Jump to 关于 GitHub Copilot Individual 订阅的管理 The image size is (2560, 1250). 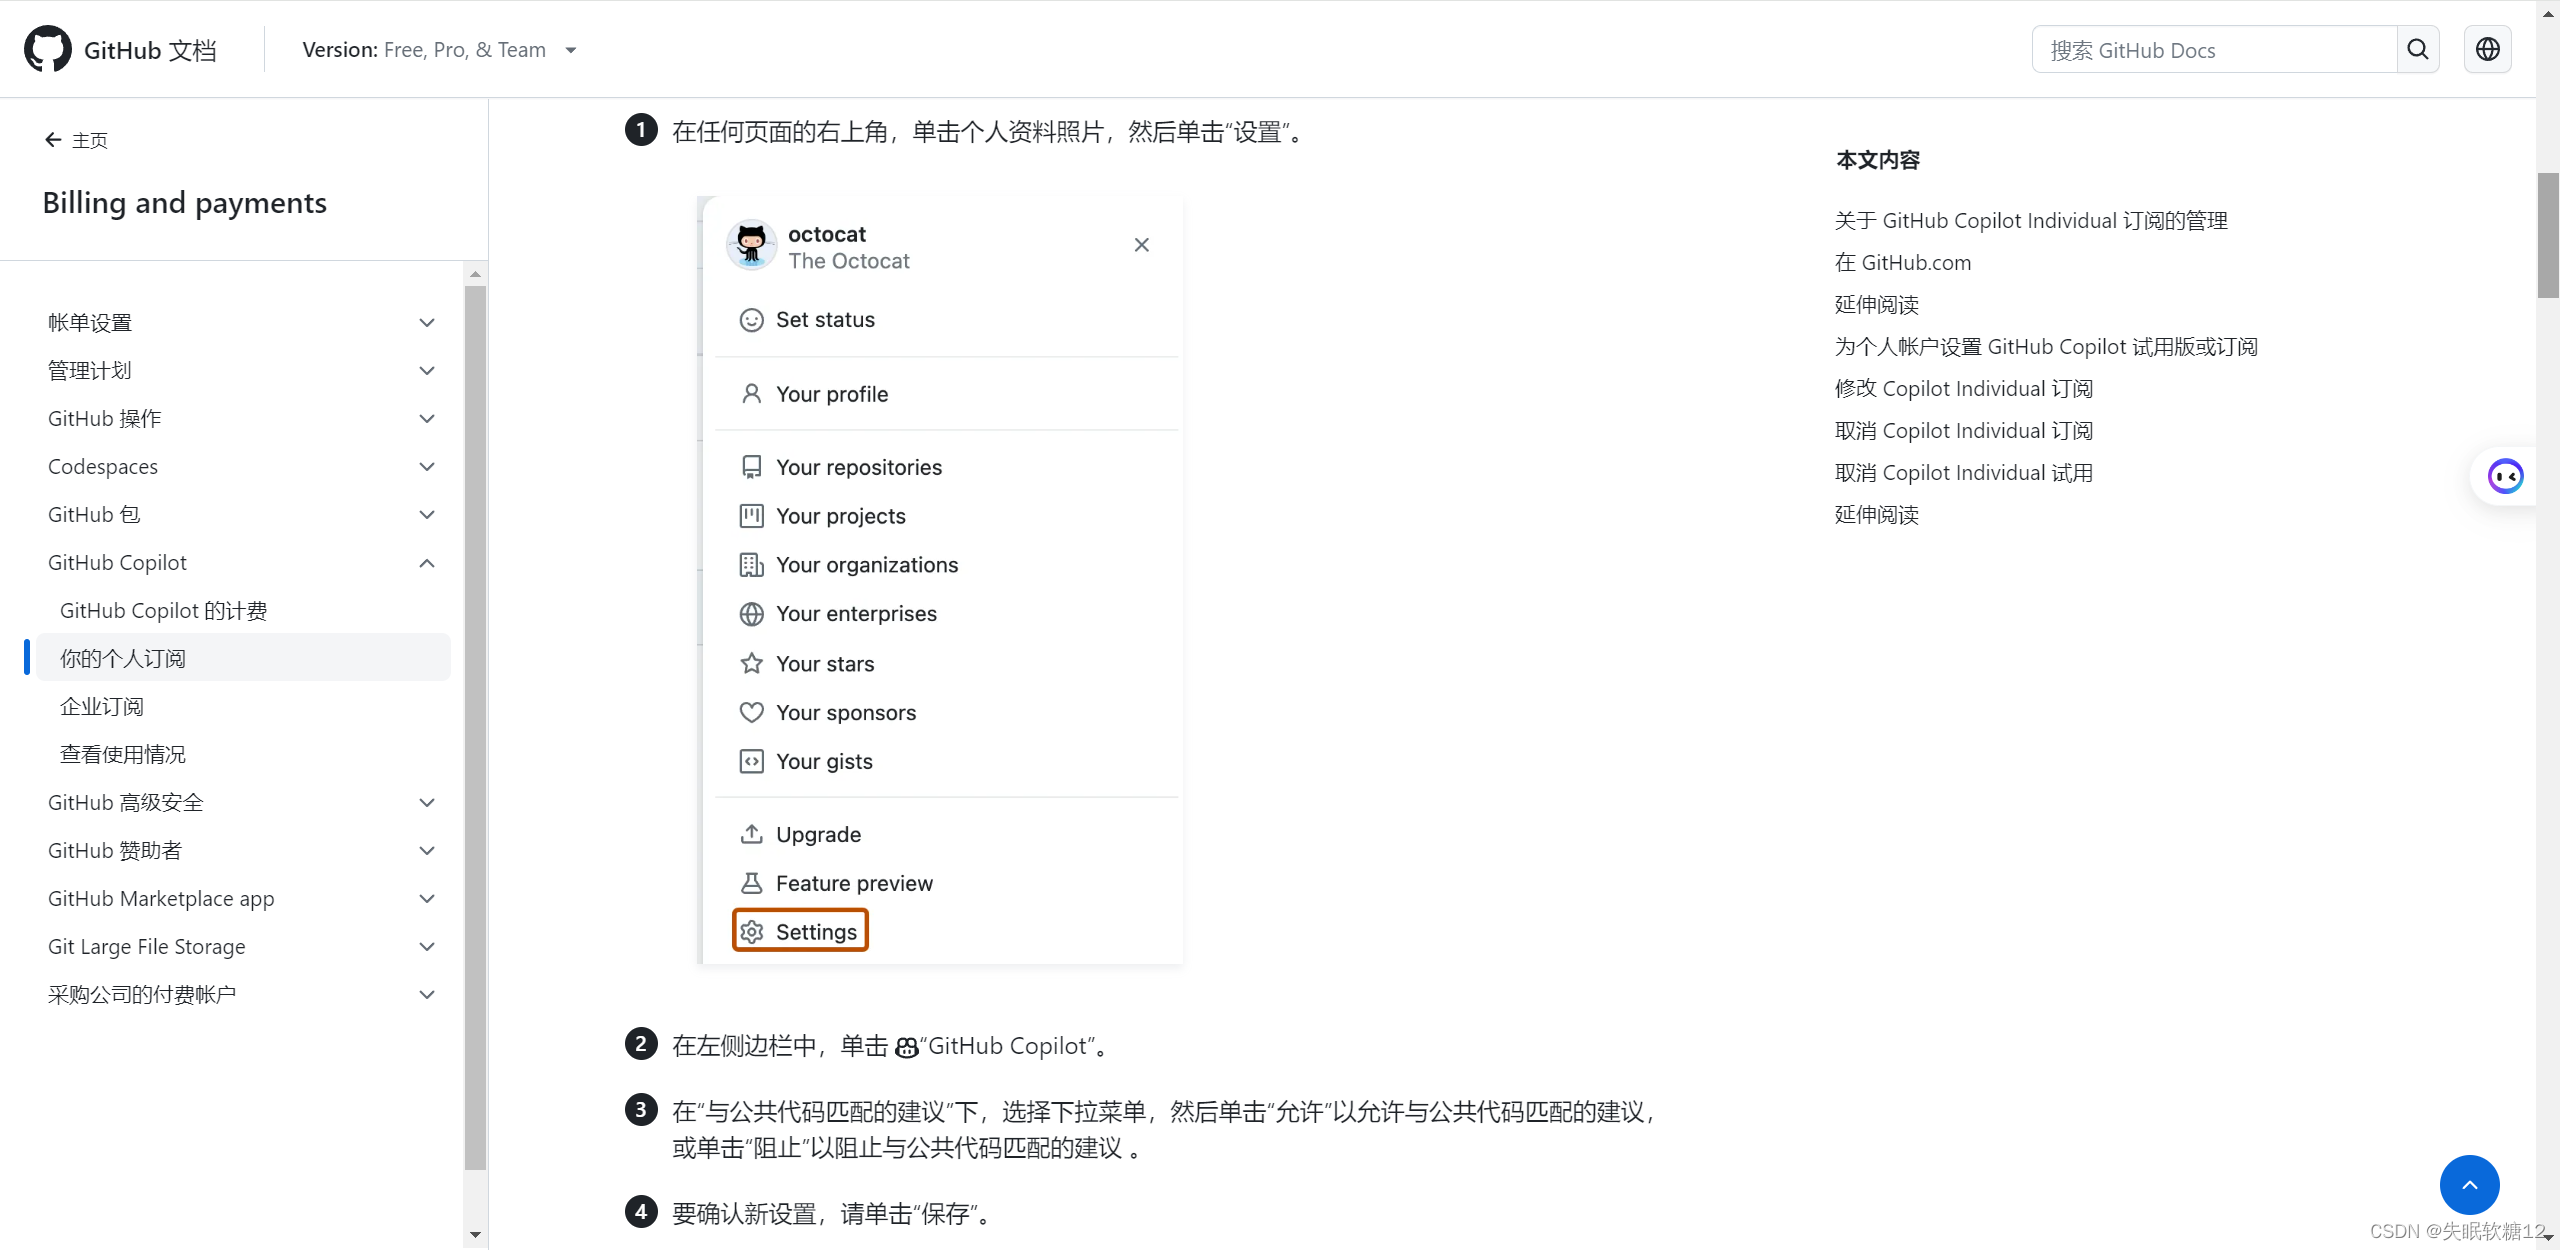2030,220
